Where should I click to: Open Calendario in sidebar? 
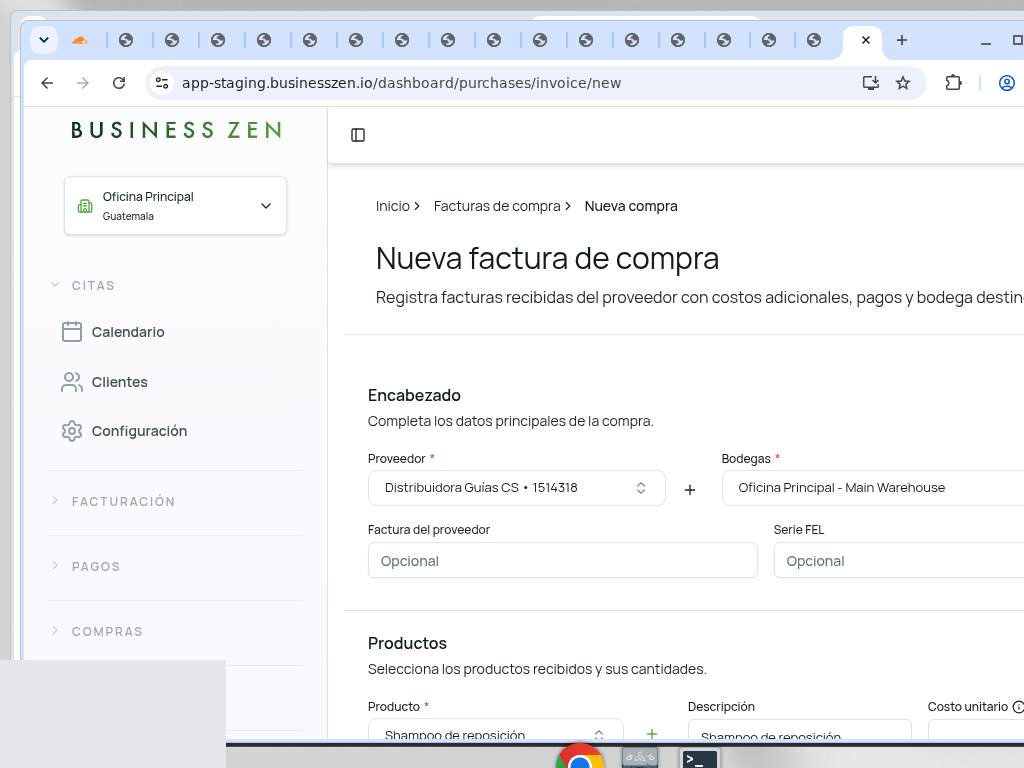[128, 332]
